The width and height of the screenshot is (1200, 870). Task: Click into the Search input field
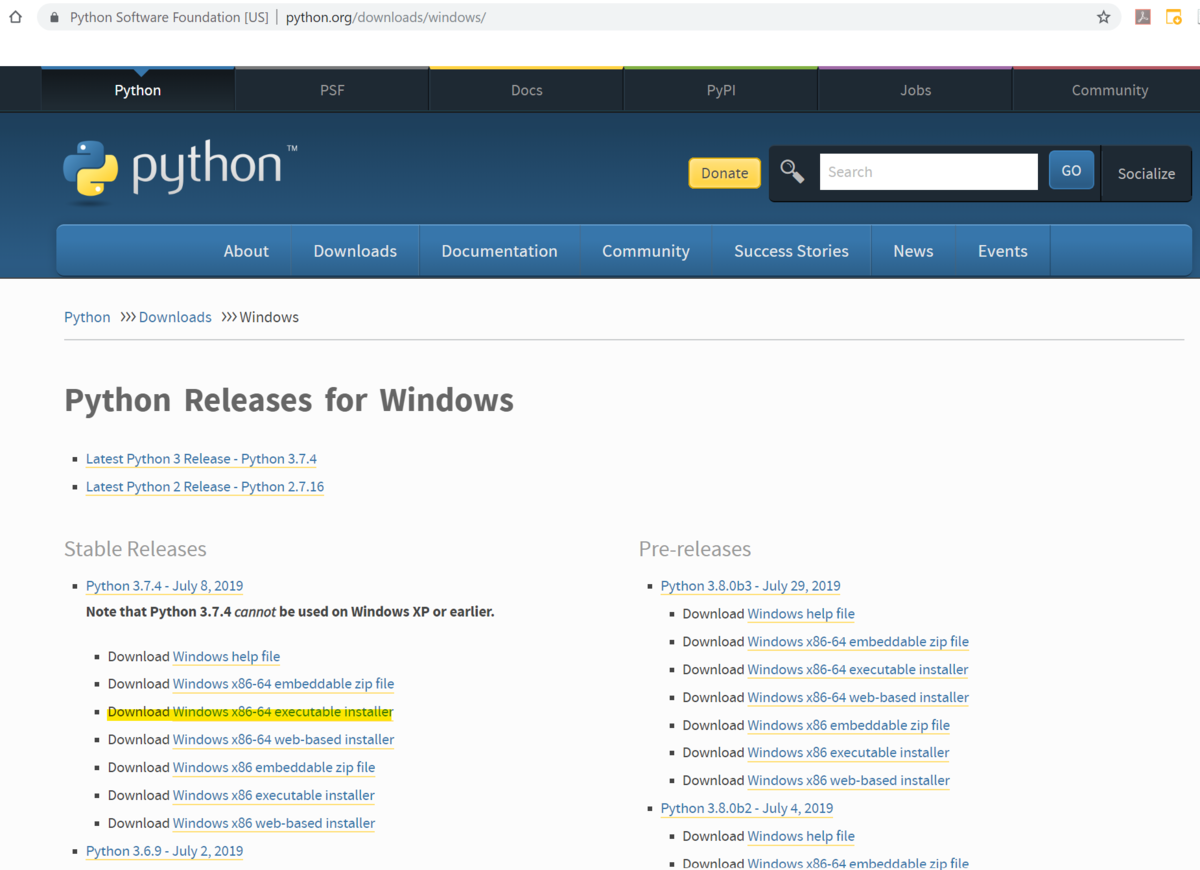[x=929, y=172]
